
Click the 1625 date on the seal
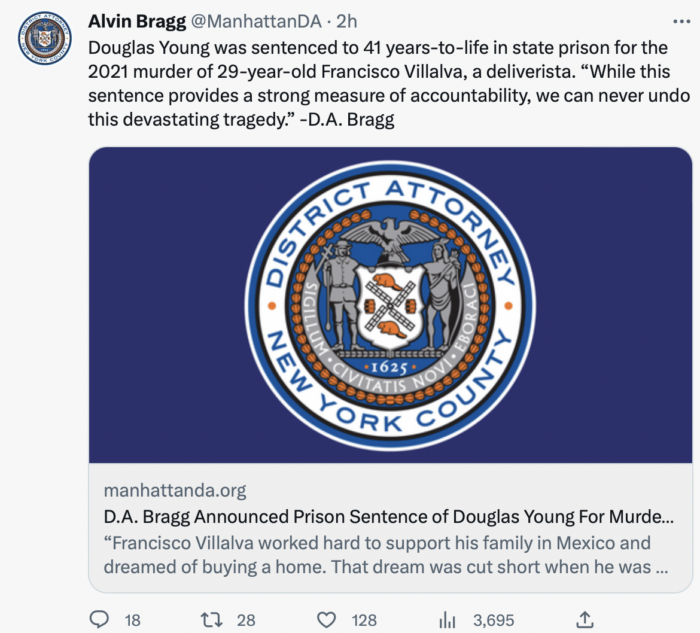click(390, 367)
